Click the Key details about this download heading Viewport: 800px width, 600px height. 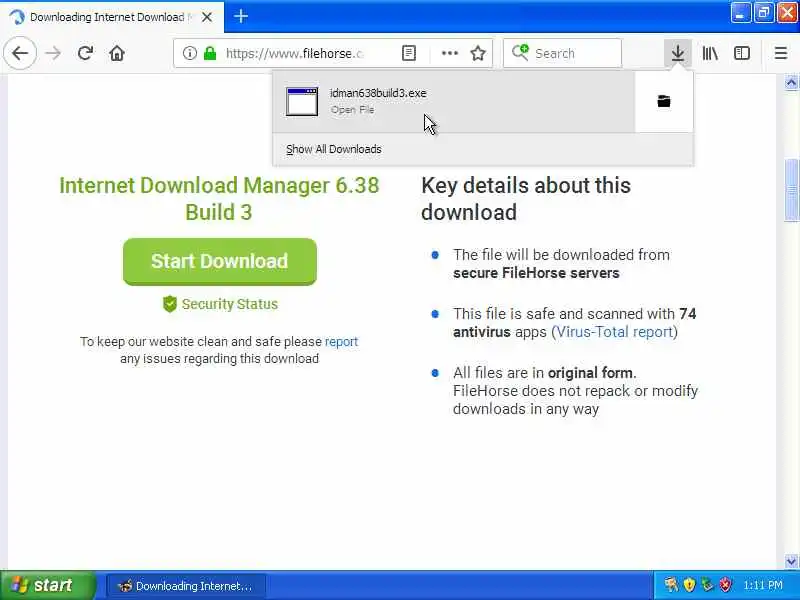tap(526, 198)
